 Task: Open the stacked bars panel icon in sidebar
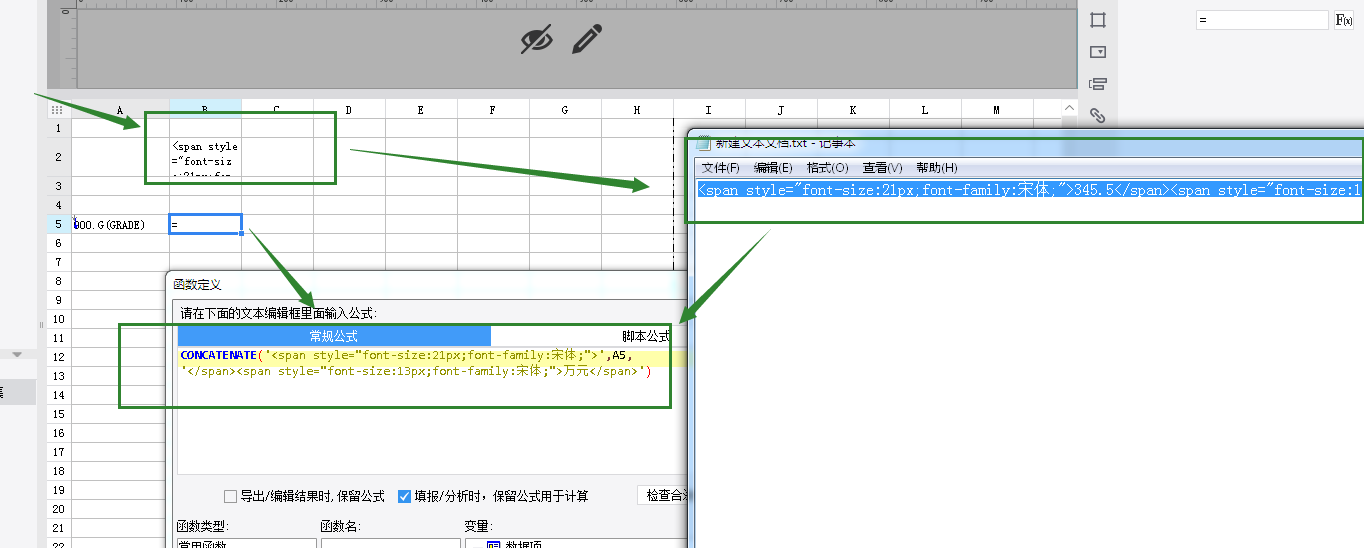1098,84
